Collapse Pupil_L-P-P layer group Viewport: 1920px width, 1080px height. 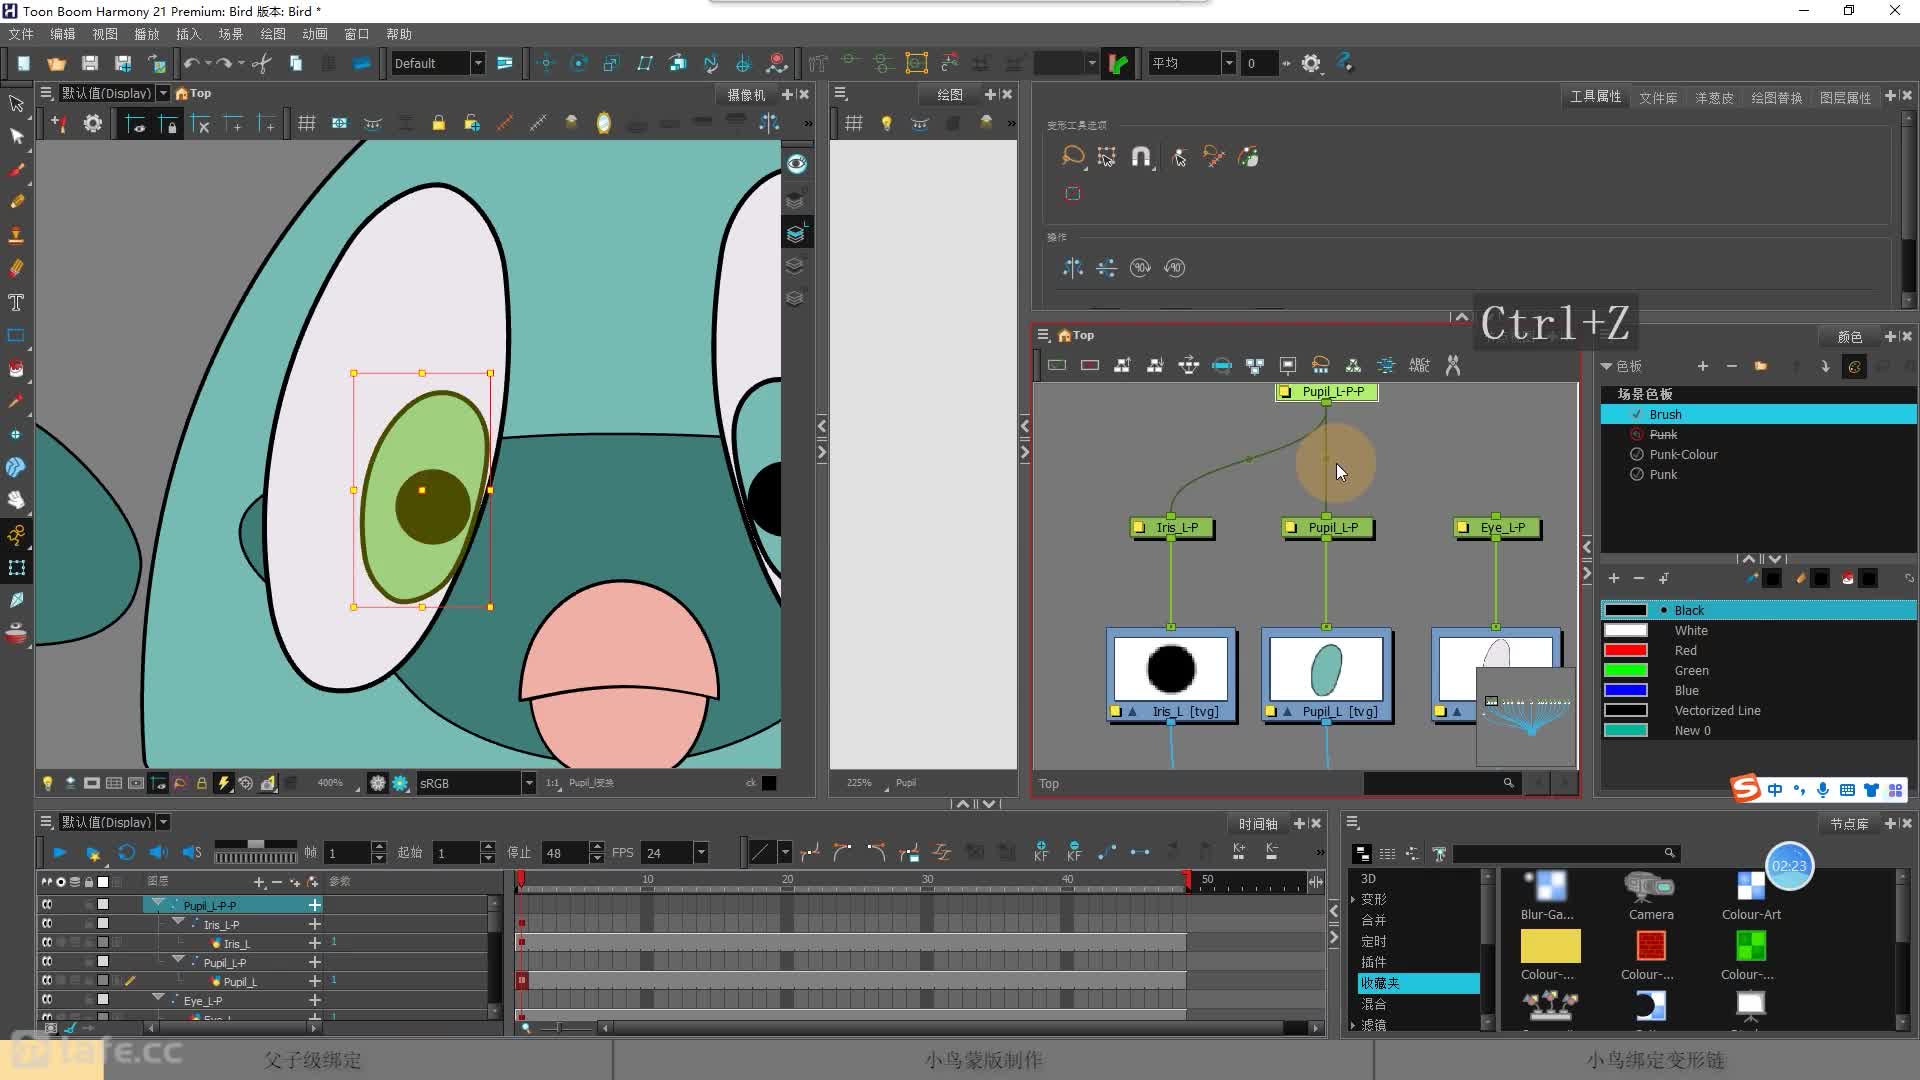158,904
